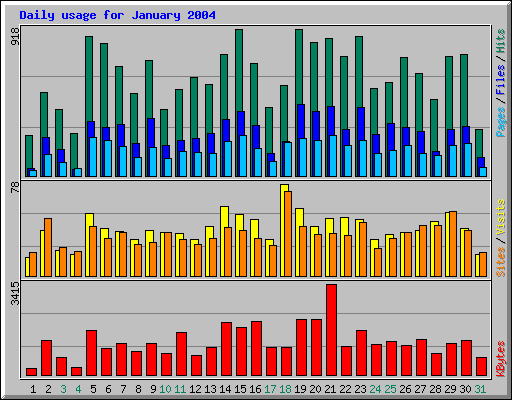
Task: Click the cyan Pages bar for day 5
Action: [93, 157]
